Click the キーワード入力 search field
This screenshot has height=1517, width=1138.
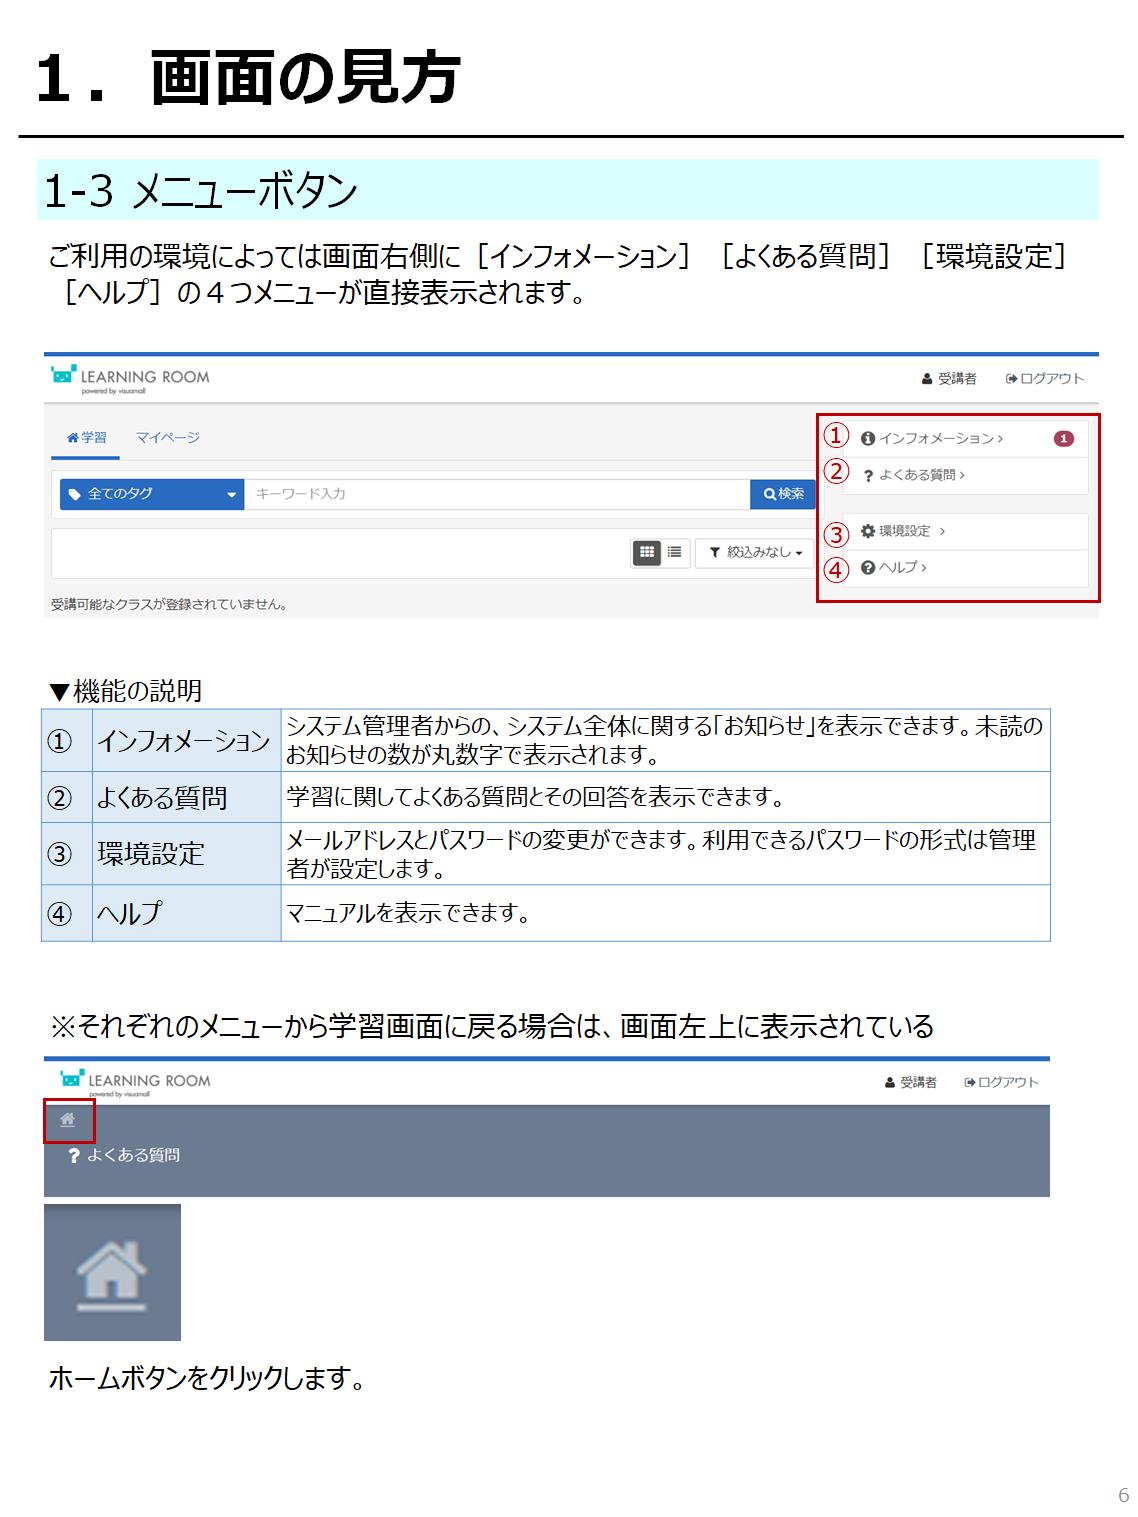tap(496, 494)
